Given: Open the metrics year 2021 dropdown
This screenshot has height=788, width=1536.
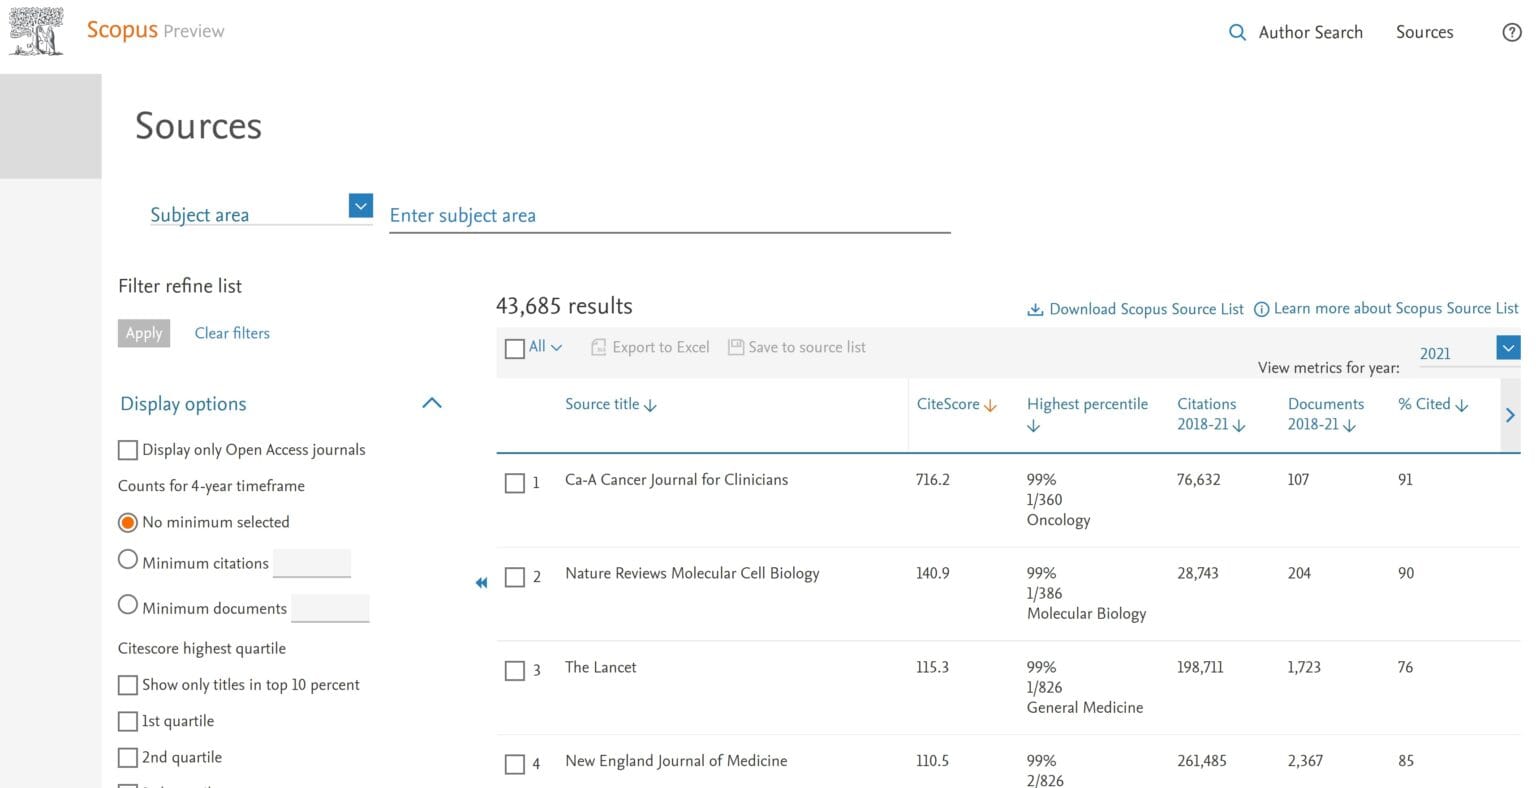Looking at the screenshot, I should pyautogui.click(x=1508, y=347).
